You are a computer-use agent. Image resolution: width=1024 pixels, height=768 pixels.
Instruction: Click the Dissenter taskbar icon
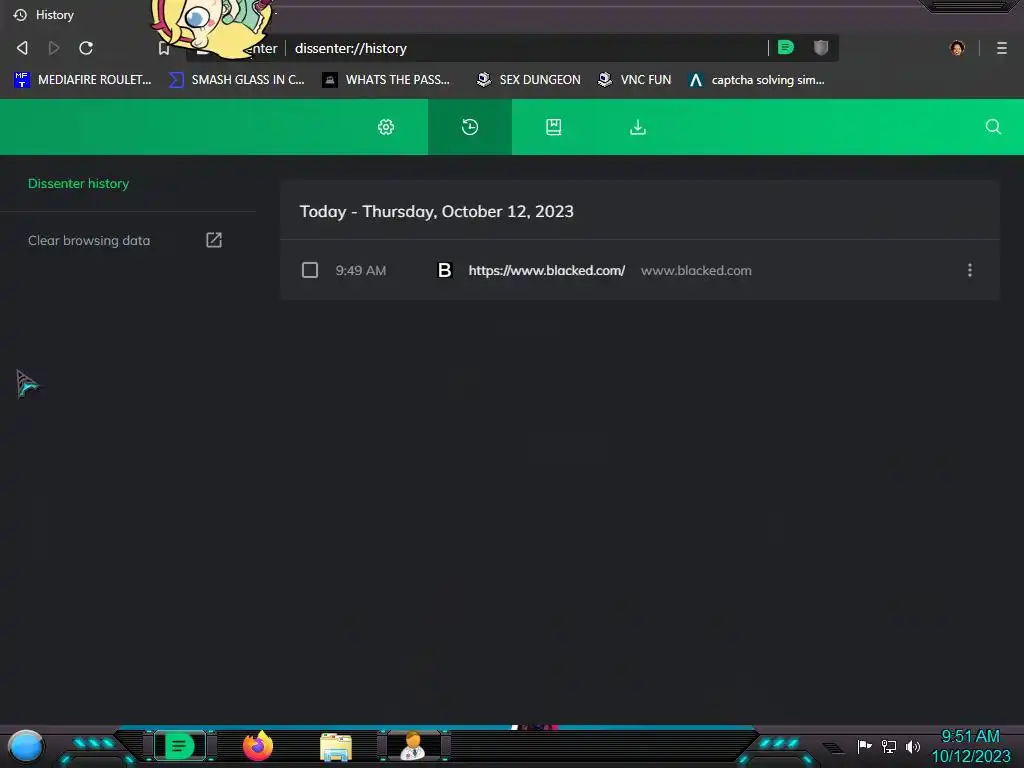179,746
